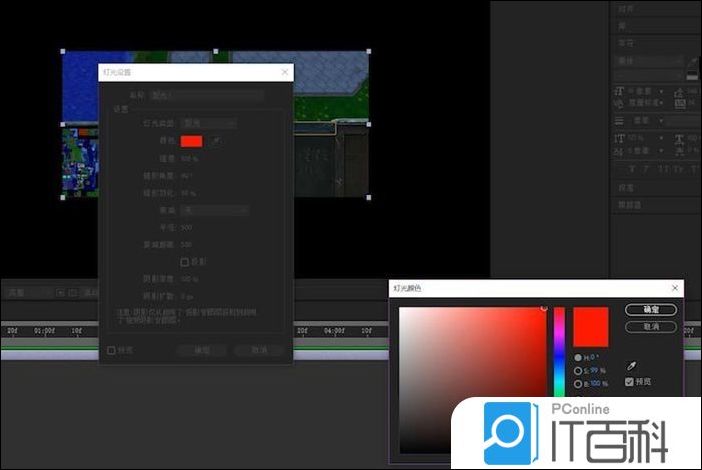Click the large red color preview swatch
This screenshot has height=470, width=702.
591,327
